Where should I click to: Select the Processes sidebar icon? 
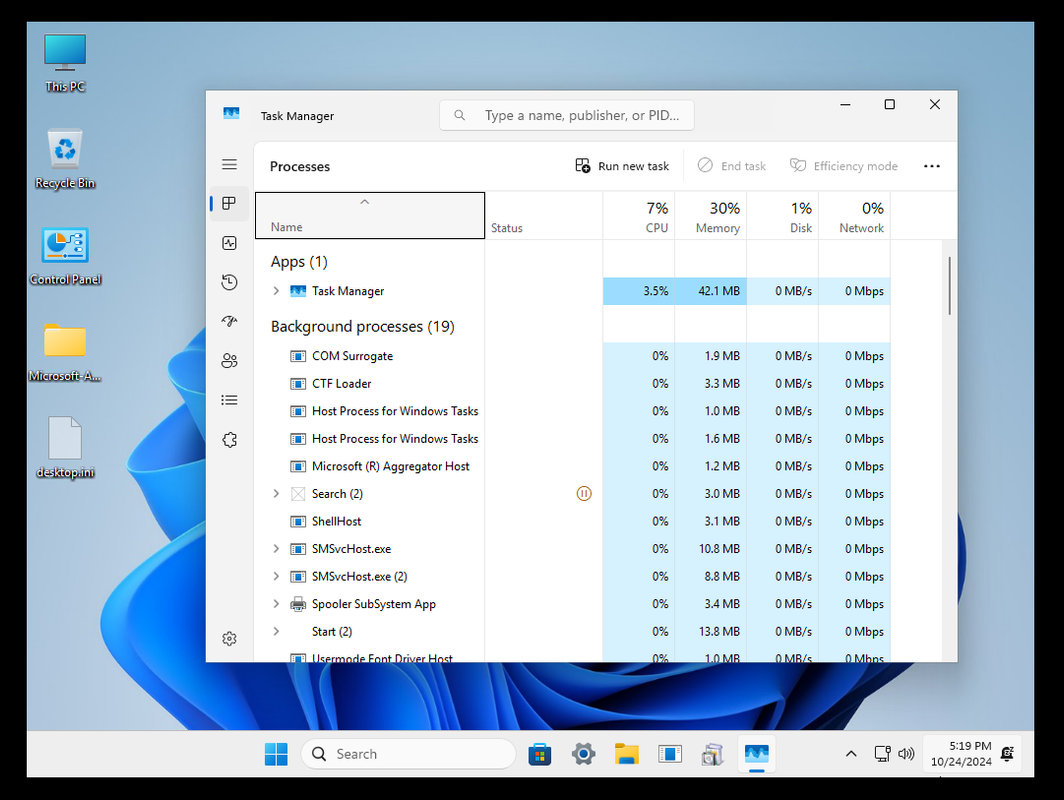[x=229, y=204]
